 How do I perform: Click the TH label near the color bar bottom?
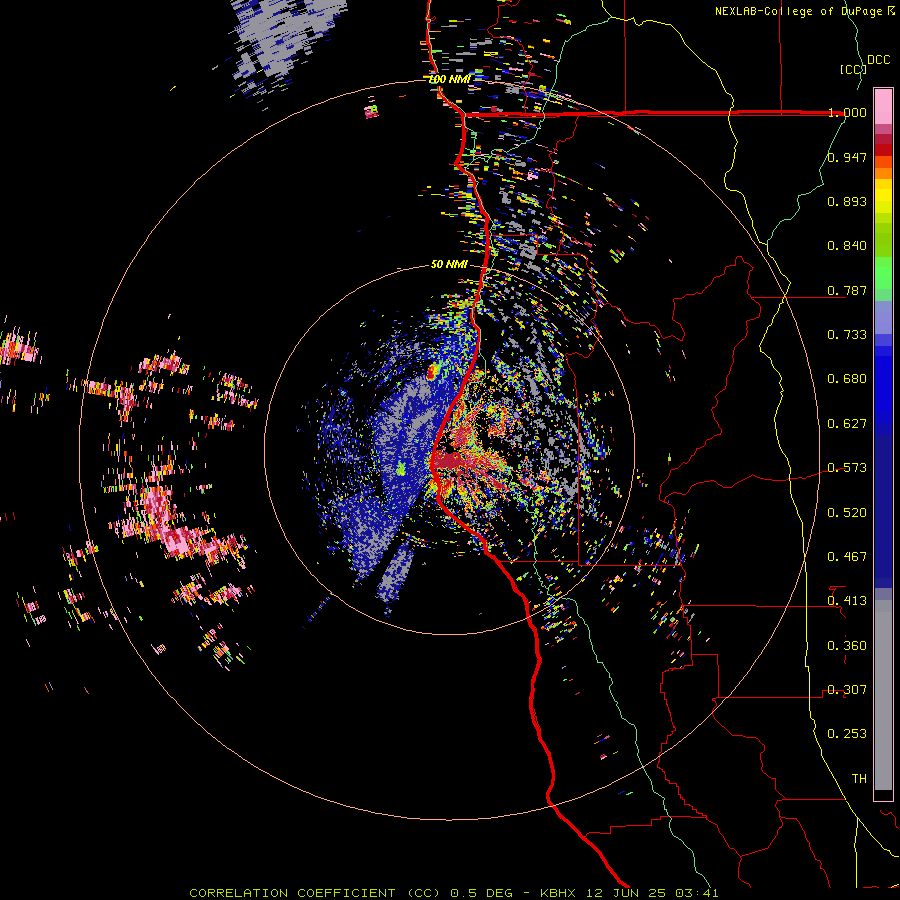pyautogui.click(x=859, y=779)
